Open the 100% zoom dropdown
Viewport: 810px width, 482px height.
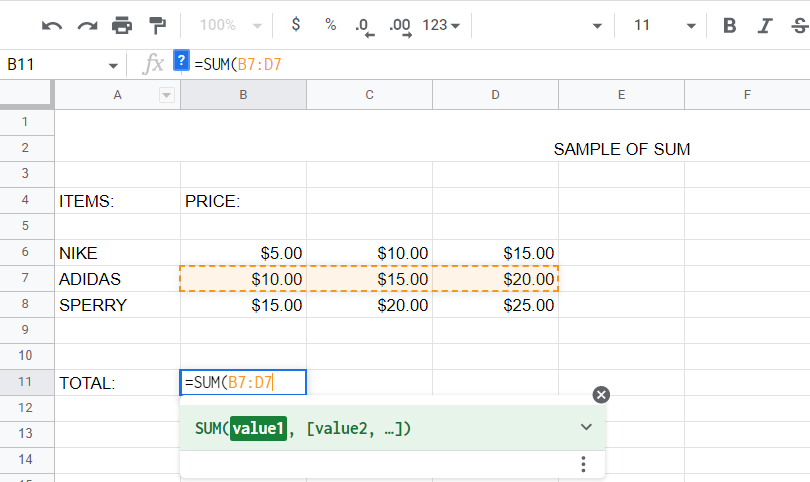231,25
